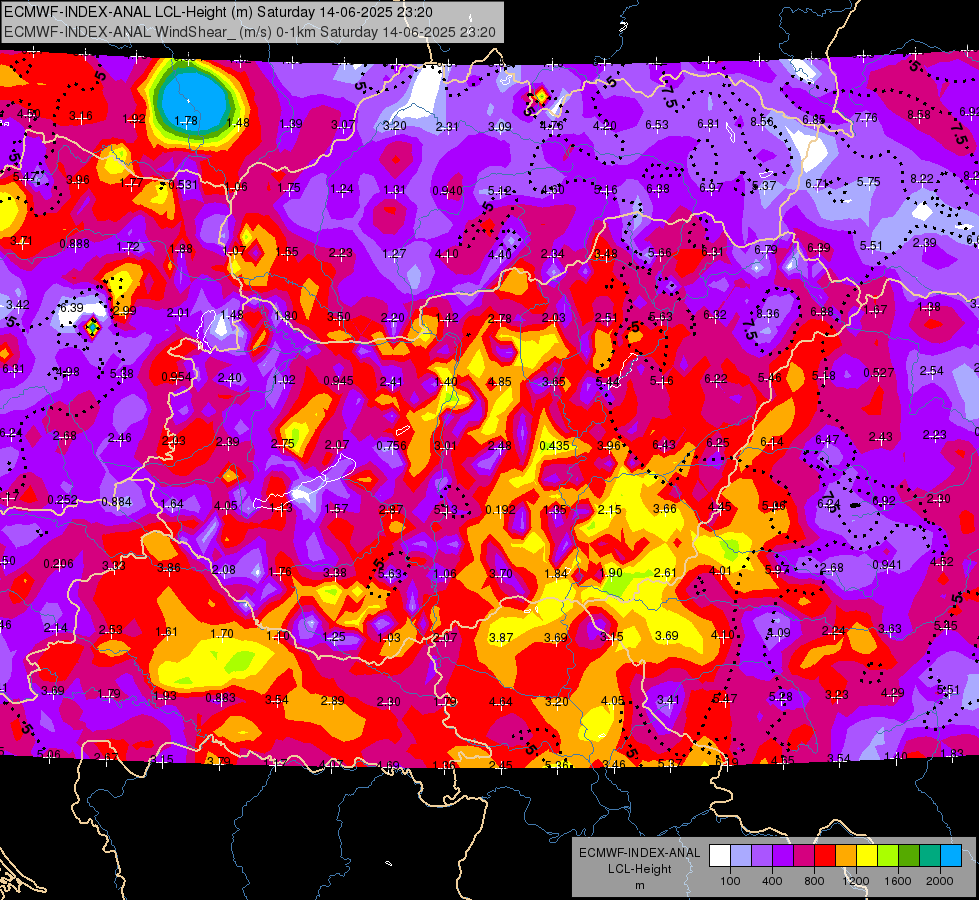
Task: Pick the yellow legend color swatch
Action: tap(867, 855)
